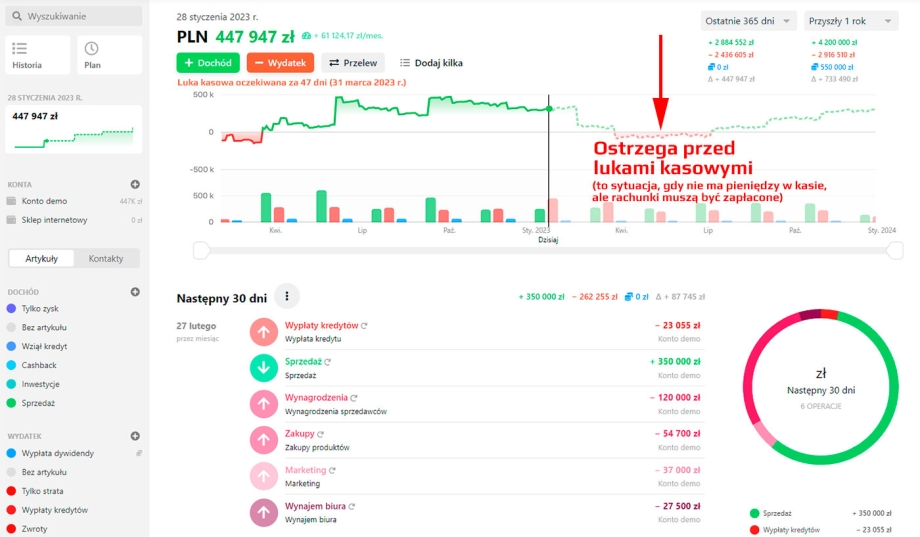Image resolution: width=920 pixels, height=537 pixels.
Task: Click the green arrow icon for Sprzedaż
Action: point(264,367)
